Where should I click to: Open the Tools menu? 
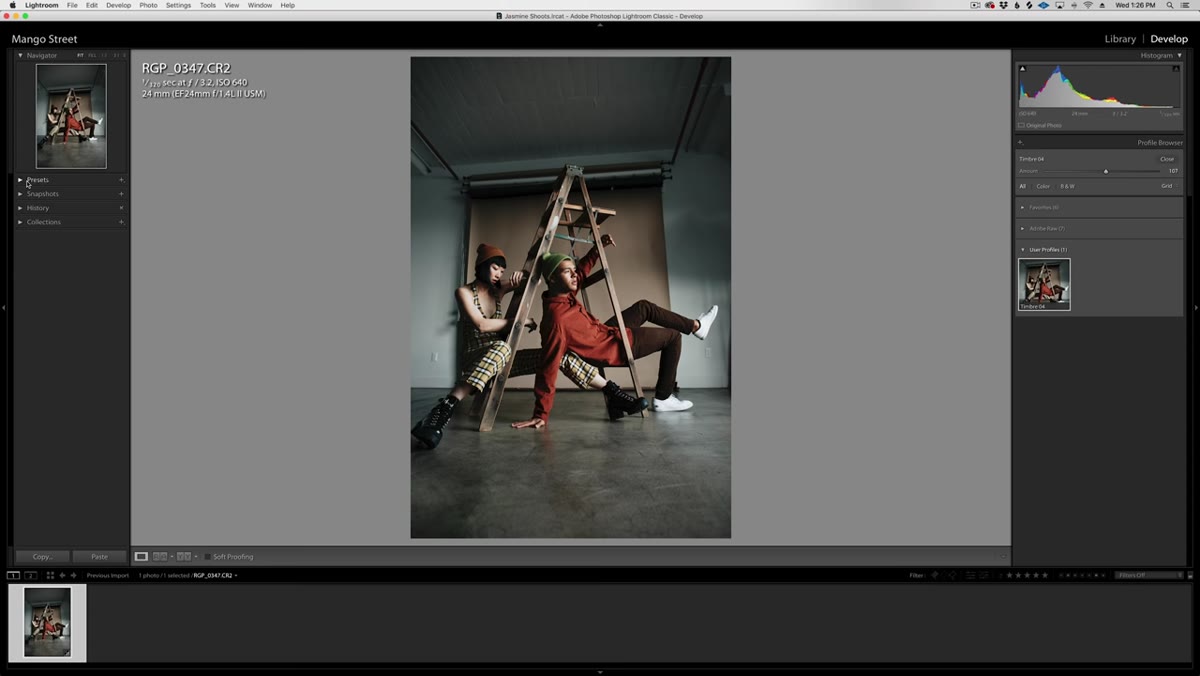coord(207,5)
